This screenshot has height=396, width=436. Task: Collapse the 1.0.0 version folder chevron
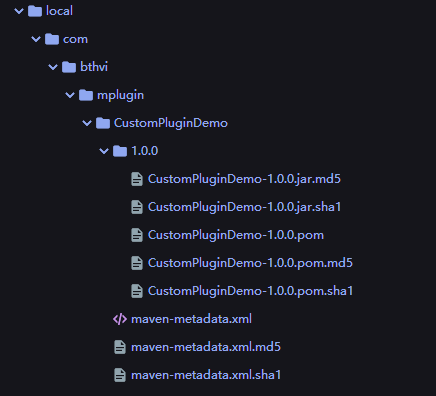click(x=104, y=151)
